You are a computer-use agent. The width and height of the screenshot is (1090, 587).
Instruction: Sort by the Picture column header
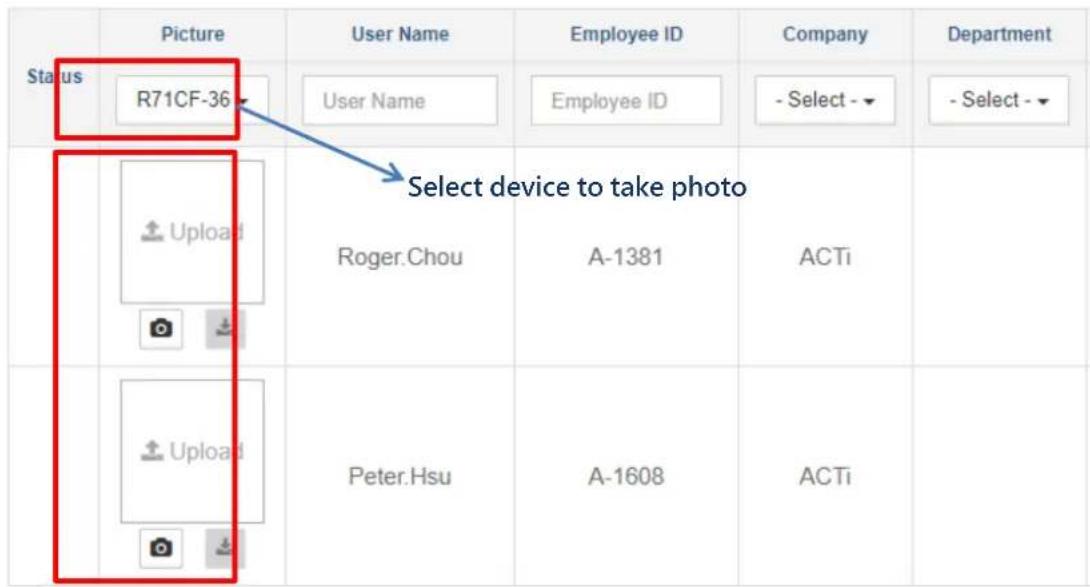pos(193,34)
